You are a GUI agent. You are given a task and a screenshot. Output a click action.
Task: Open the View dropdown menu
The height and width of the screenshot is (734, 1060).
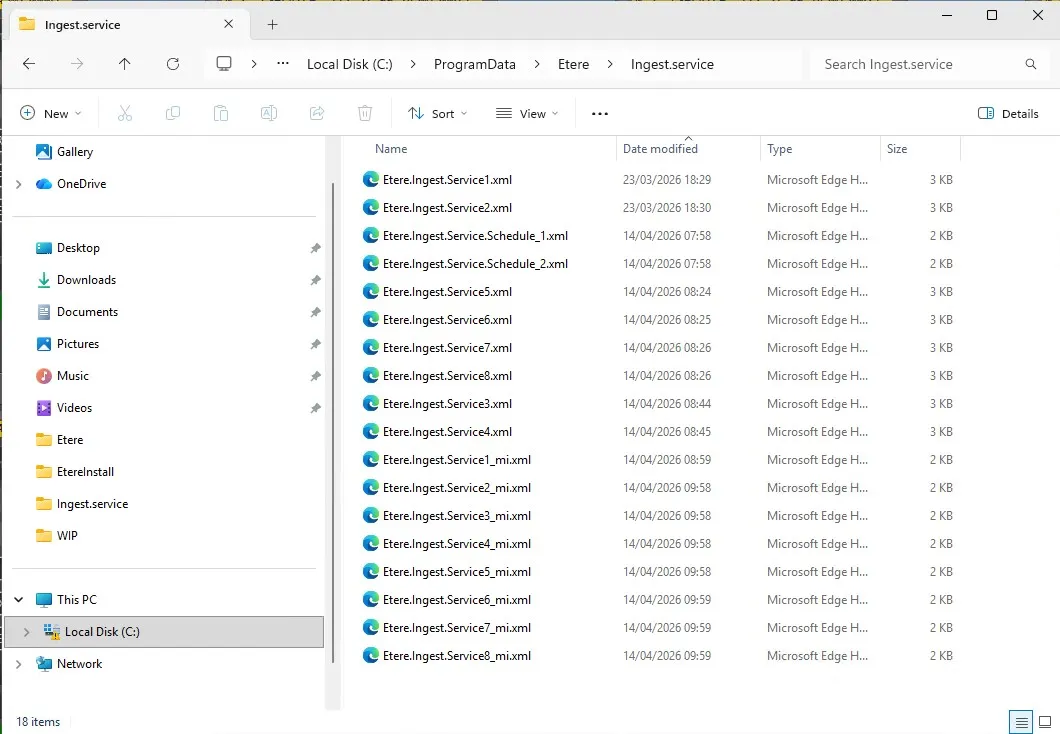(x=527, y=114)
